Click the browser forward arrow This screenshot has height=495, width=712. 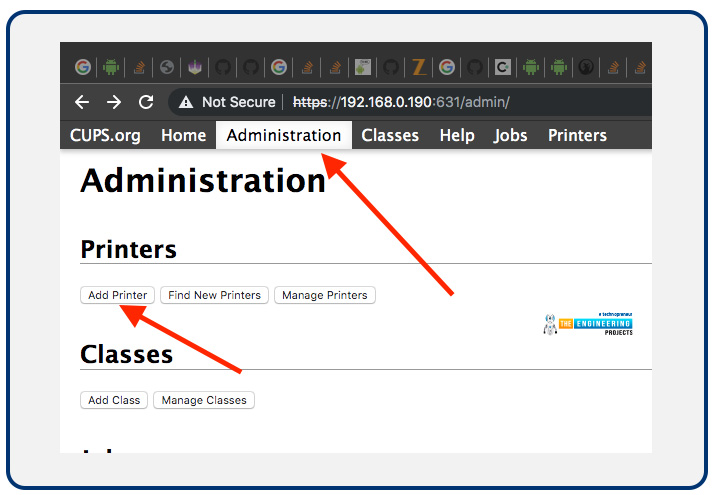(x=114, y=102)
